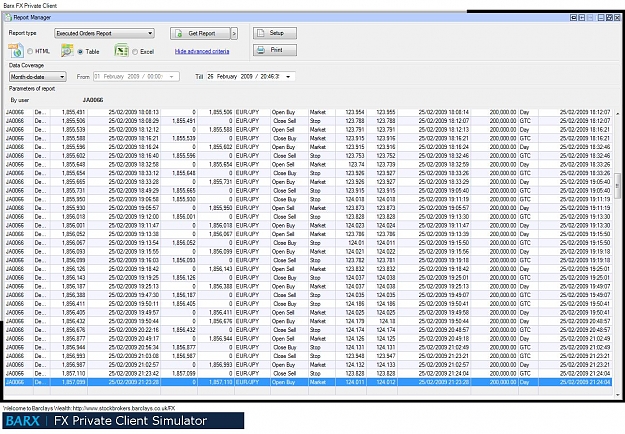
Task: Click Hide advanced criteria link
Action: click(202, 51)
